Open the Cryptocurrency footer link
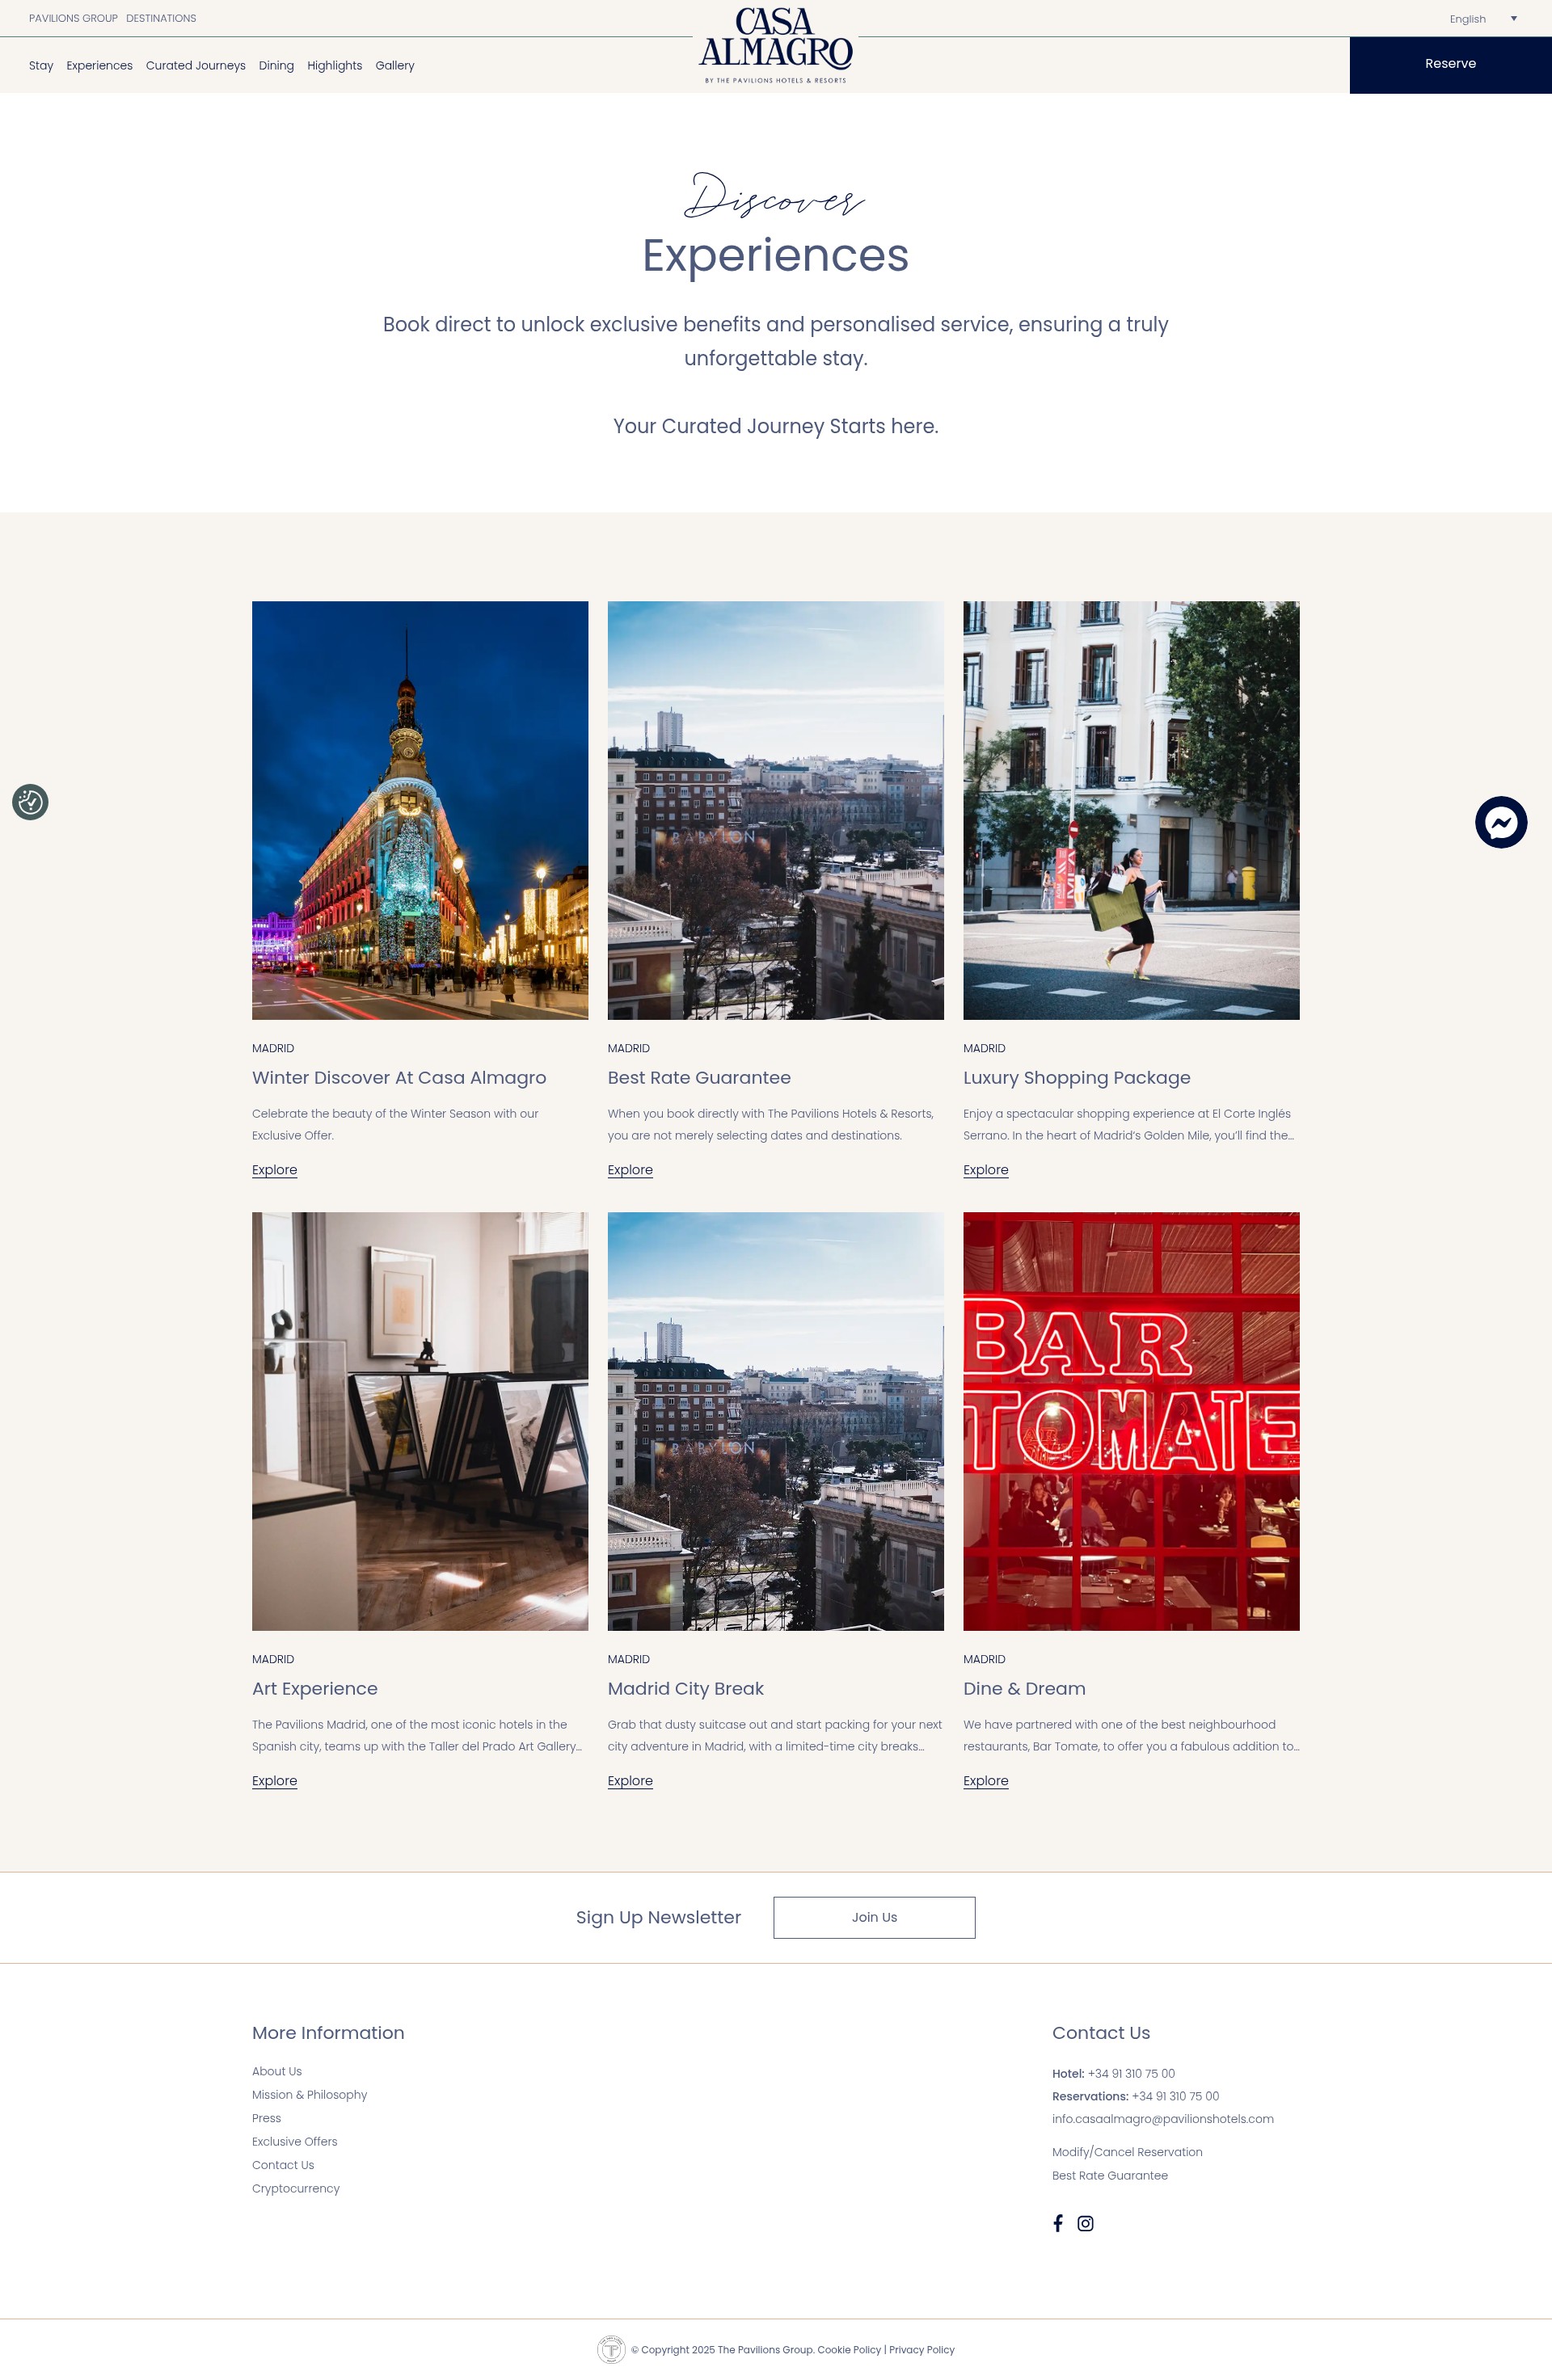This screenshot has height=2380, width=1552. pos(296,2188)
